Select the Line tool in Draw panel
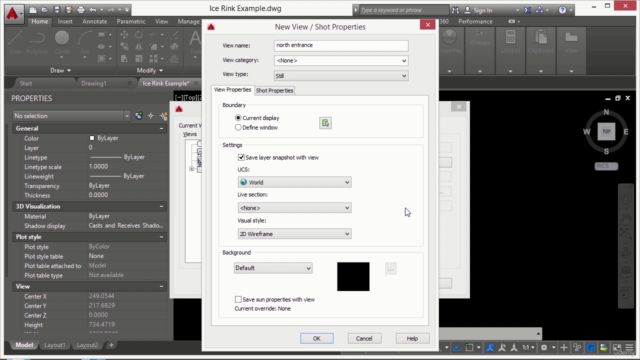Image resolution: width=640 pixels, height=360 pixels. tap(15, 42)
